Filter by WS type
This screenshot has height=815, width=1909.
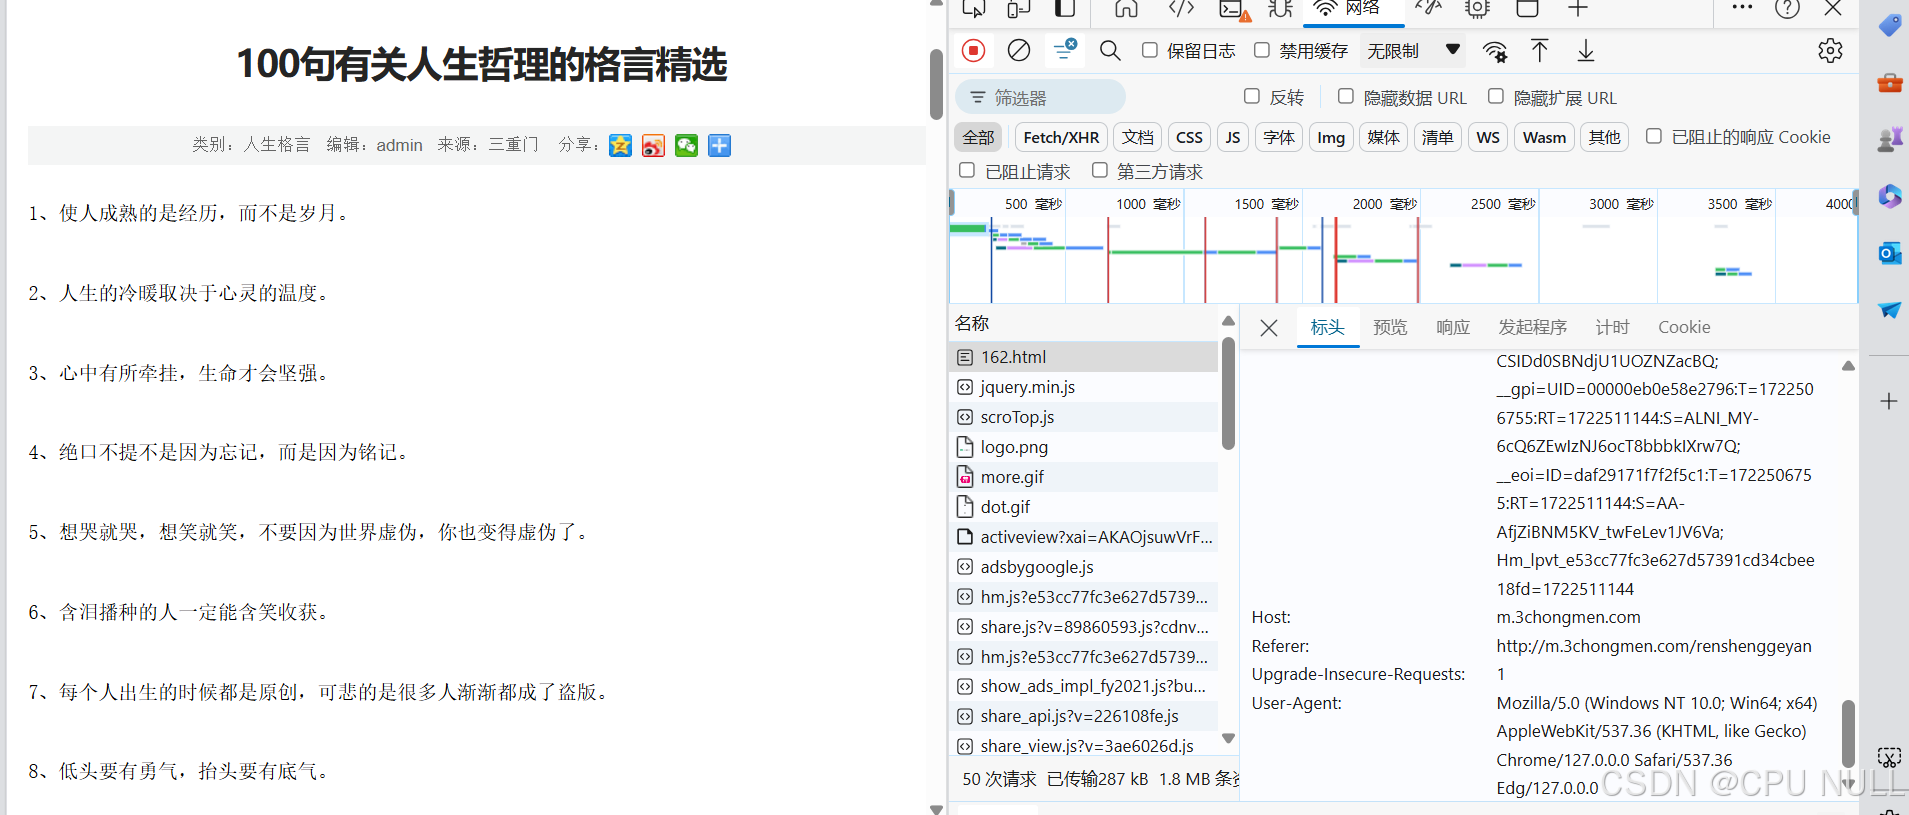[1488, 137]
